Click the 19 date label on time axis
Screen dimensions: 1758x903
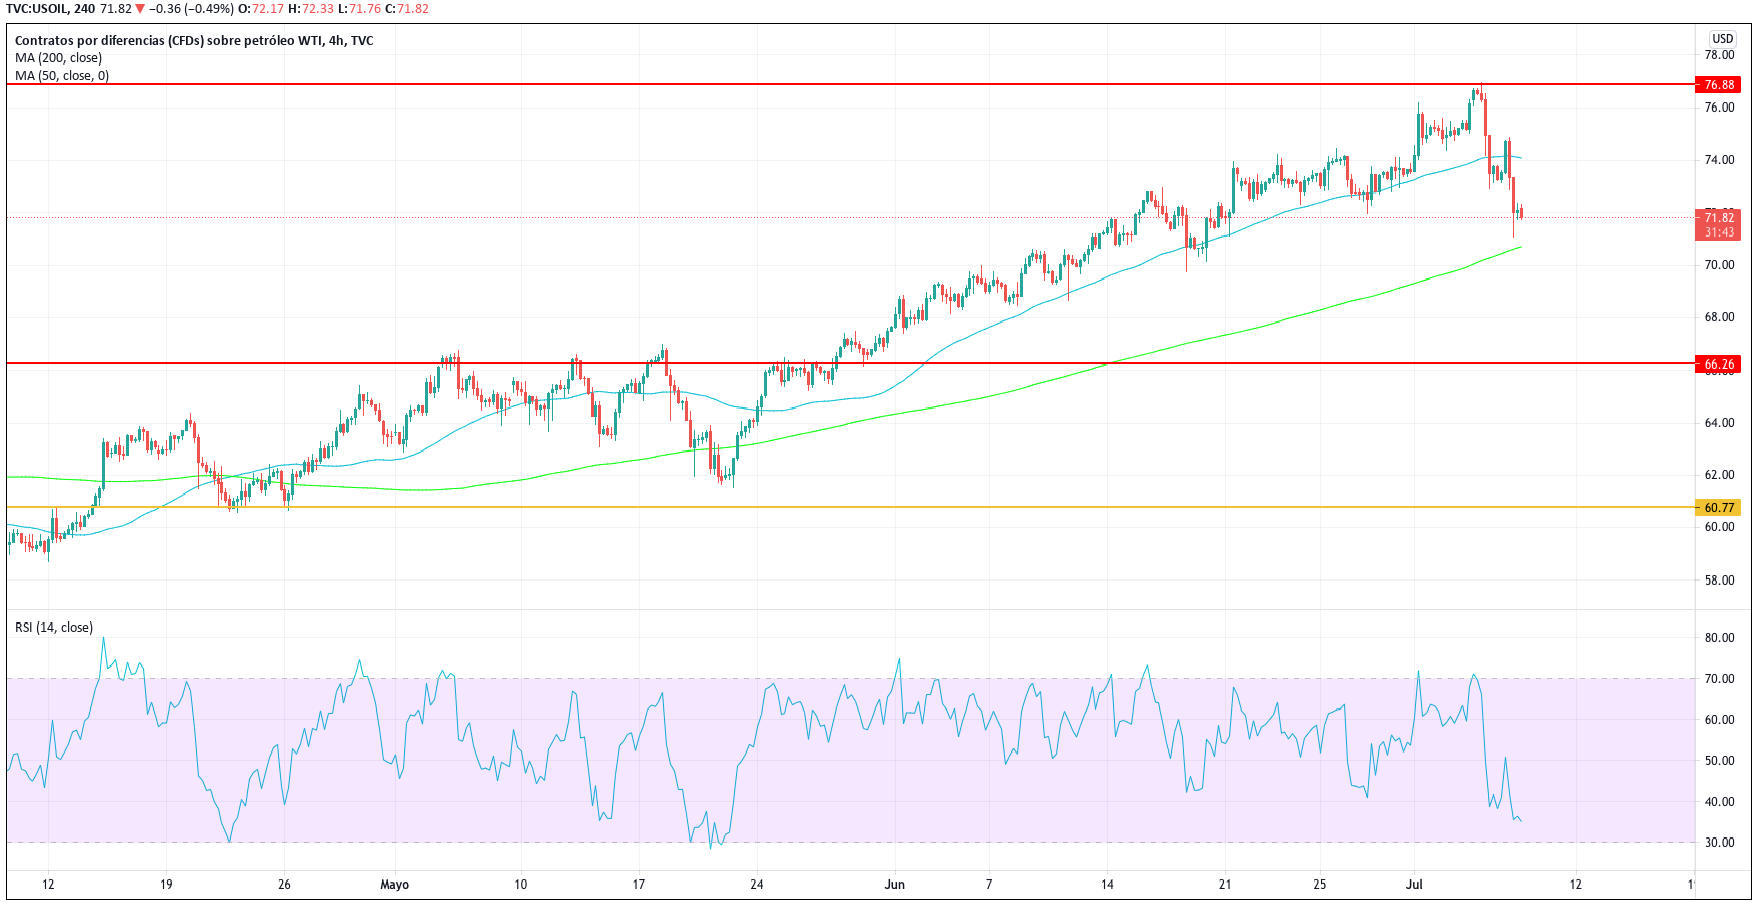click(x=166, y=885)
